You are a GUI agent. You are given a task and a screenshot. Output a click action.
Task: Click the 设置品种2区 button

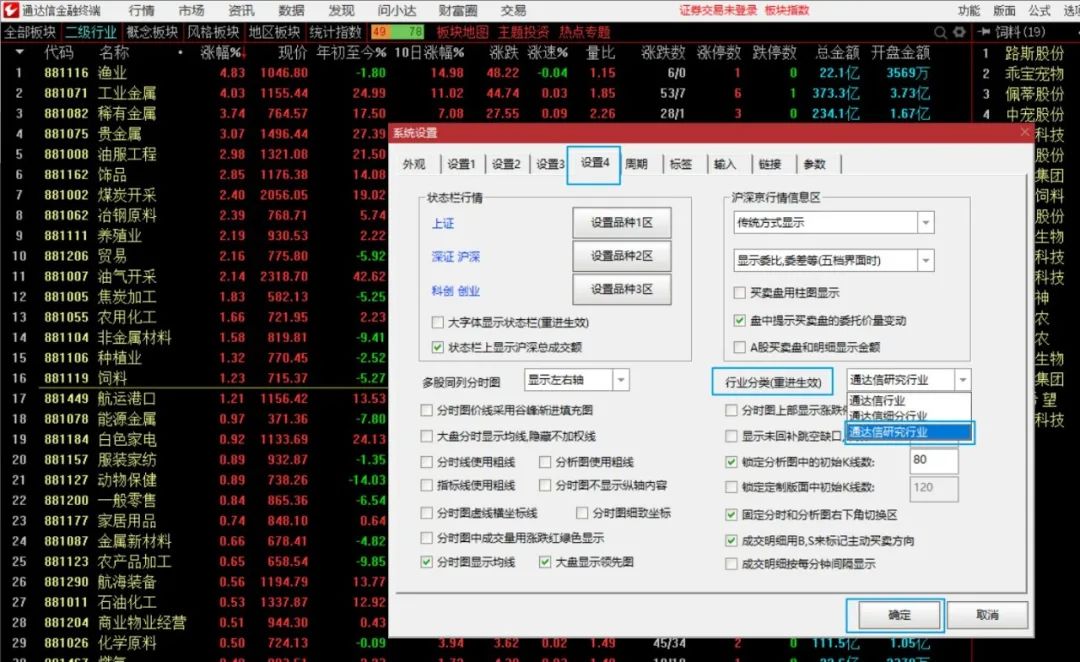[621, 256]
